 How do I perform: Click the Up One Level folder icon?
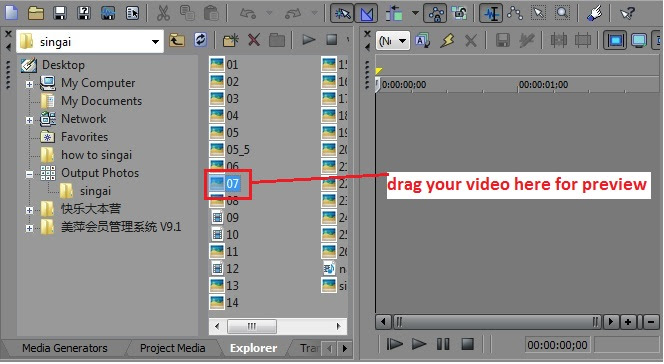(177, 41)
